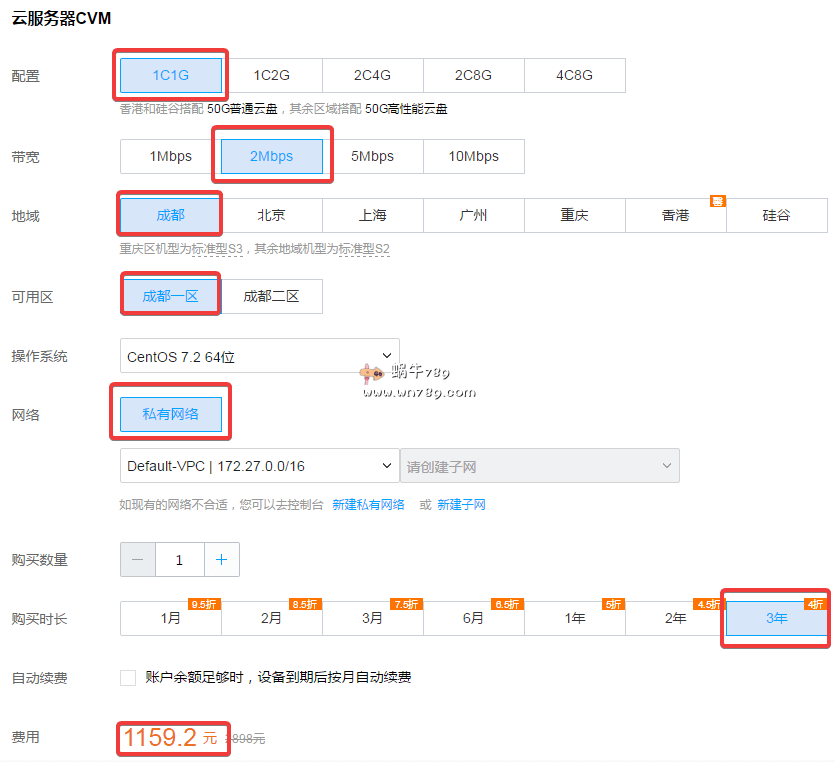Expand the Default-VPC network dropdown
The width and height of the screenshot is (835, 762).
pos(259,466)
